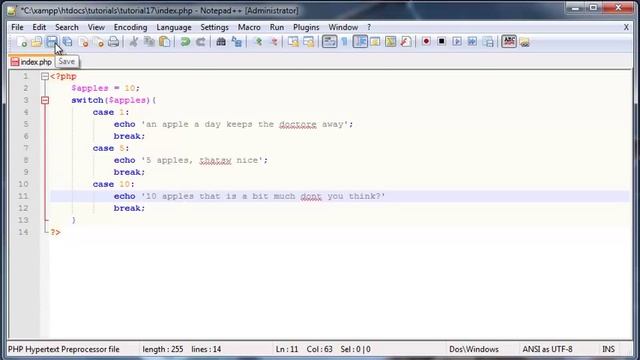Viewport: 640px width, 360px height.
Task: Click the Save floppy disk icon
Action: coord(52,42)
